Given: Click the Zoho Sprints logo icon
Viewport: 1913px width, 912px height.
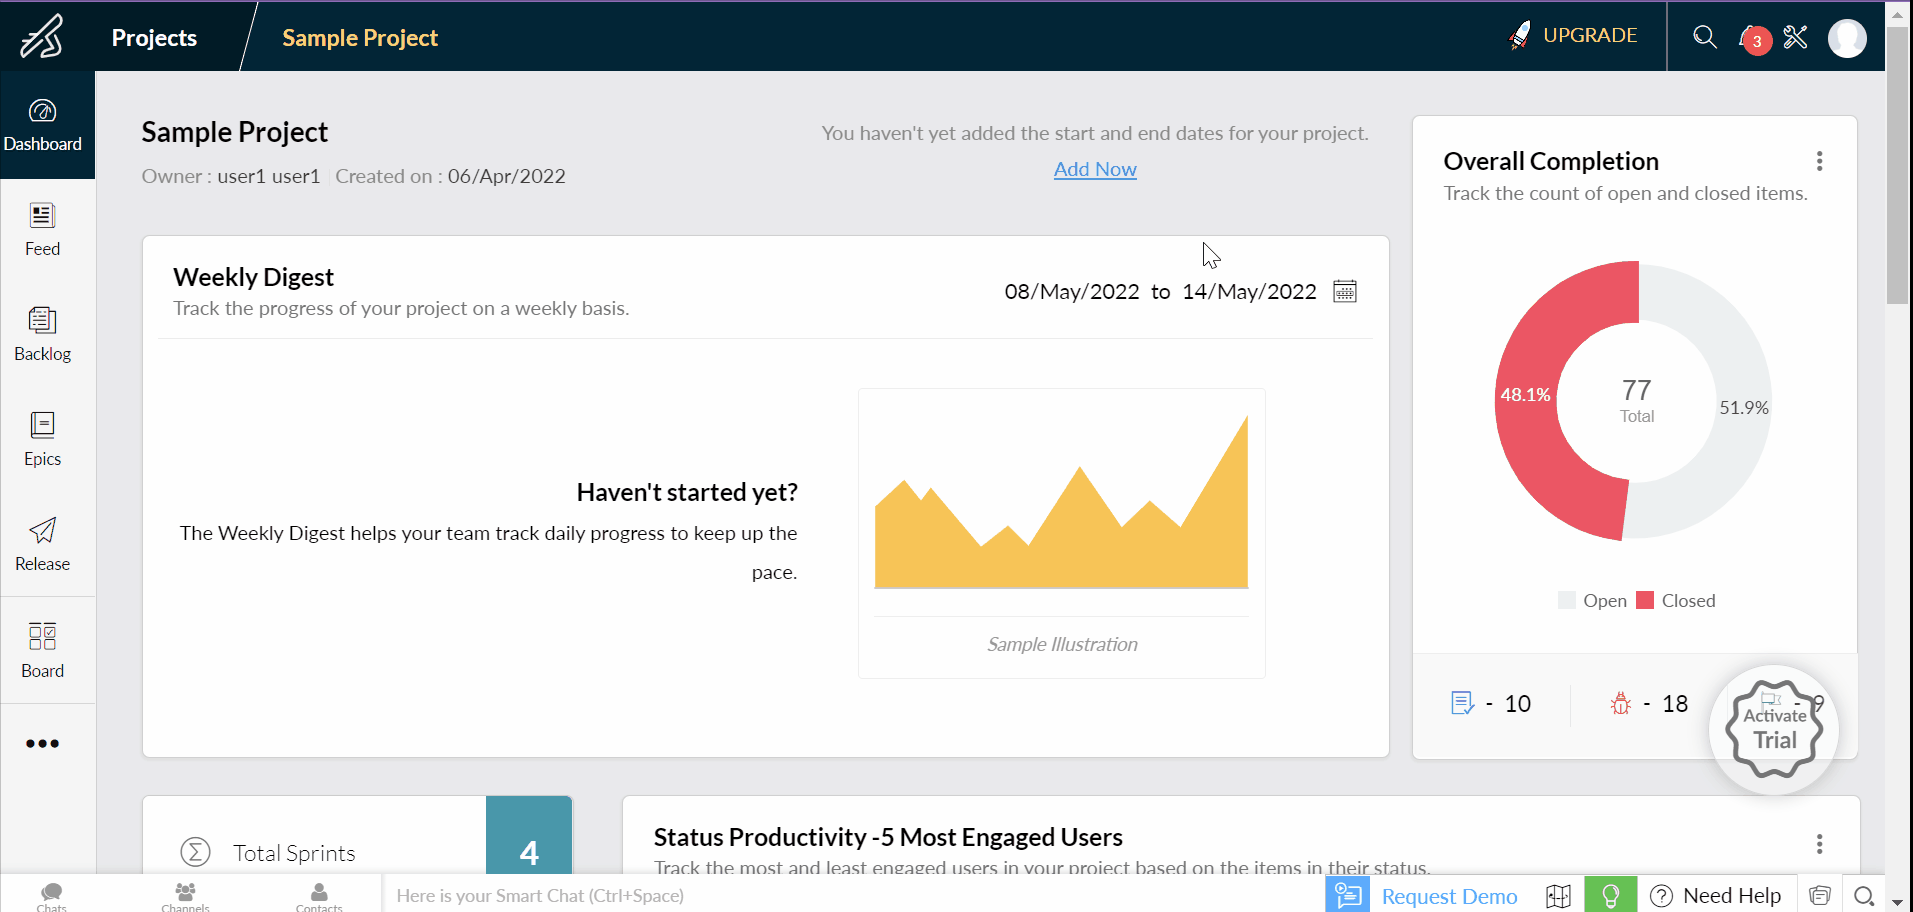Looking at the screenshot, I should coord(43,36).
